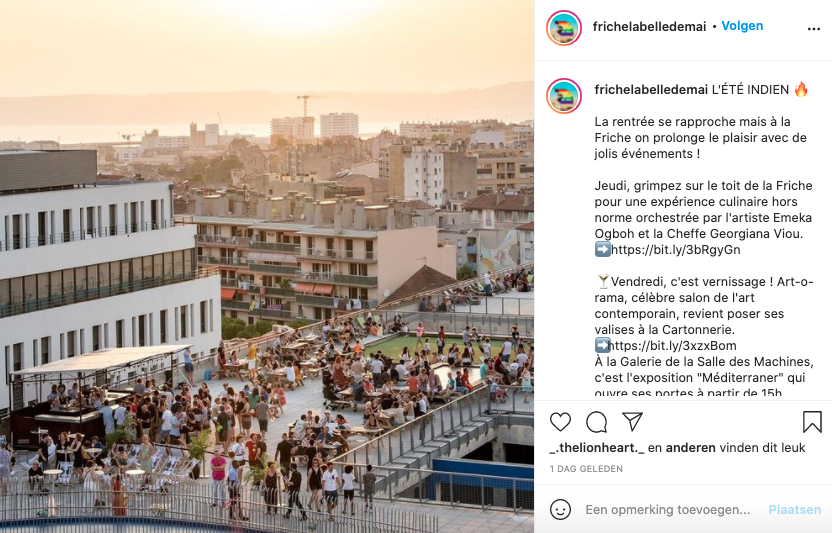832x533 pixels.
Task: Open the three-dots more options menu
Action: (813, 29)
